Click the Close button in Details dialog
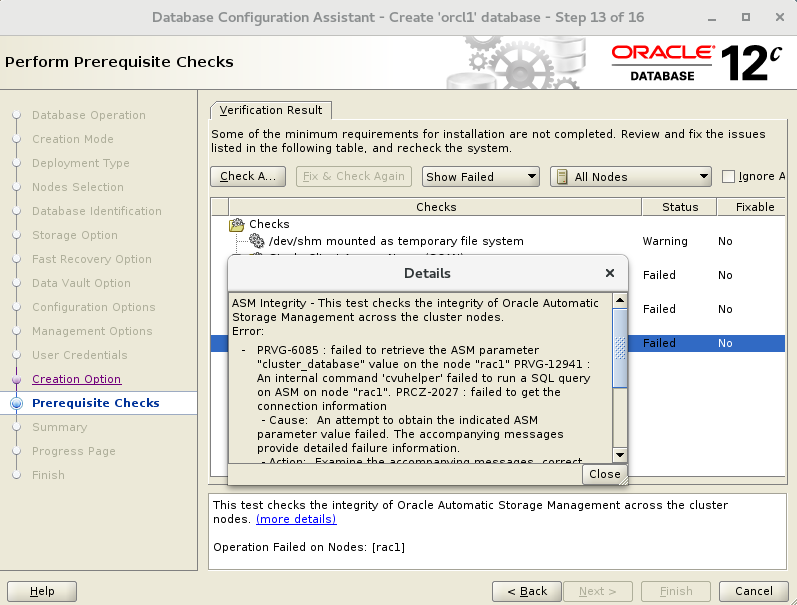The image size is (797, 605). (x=604, y=474)
